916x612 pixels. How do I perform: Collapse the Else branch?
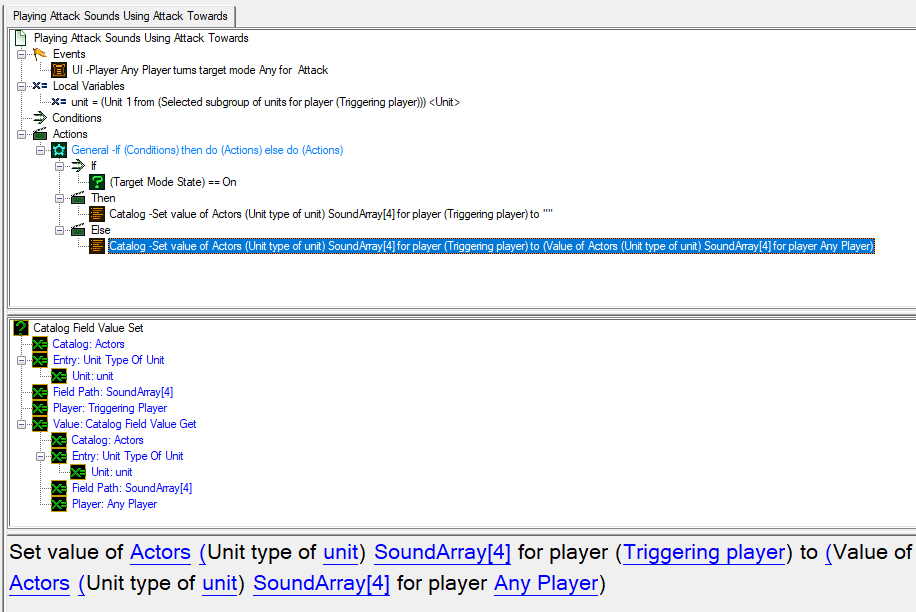[60, 231]
